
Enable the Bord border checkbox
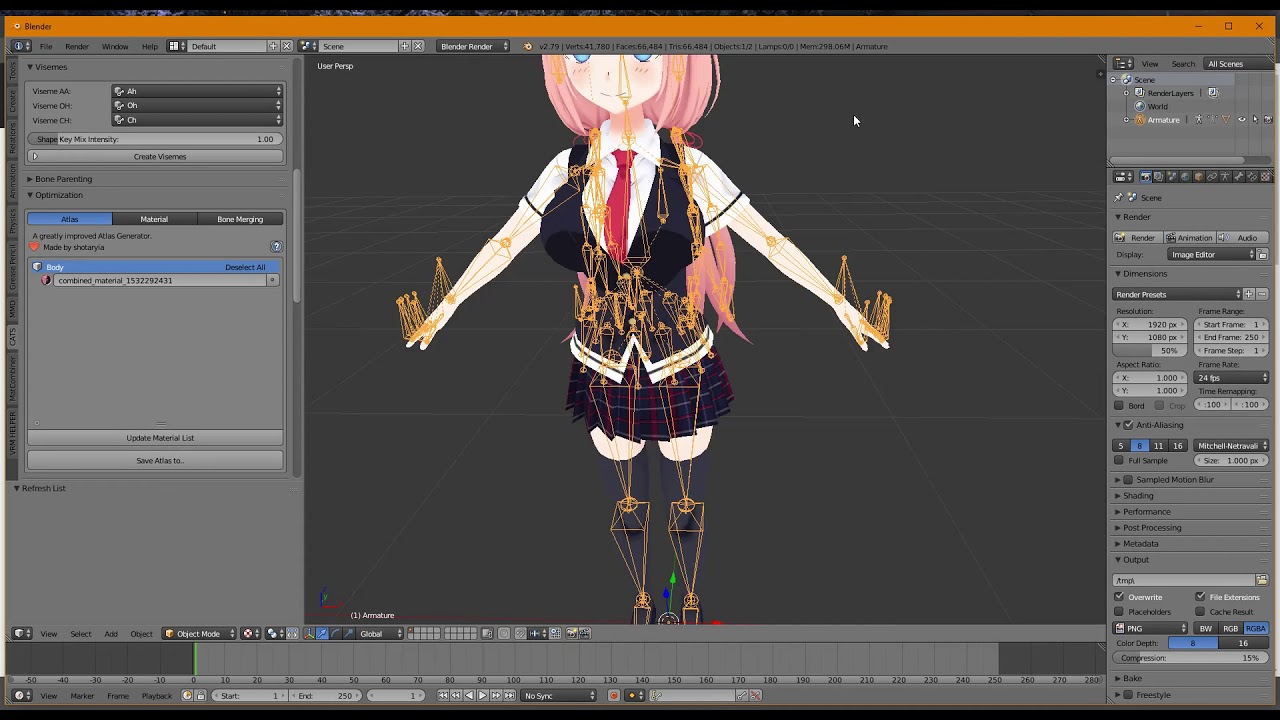[1119, 406]
